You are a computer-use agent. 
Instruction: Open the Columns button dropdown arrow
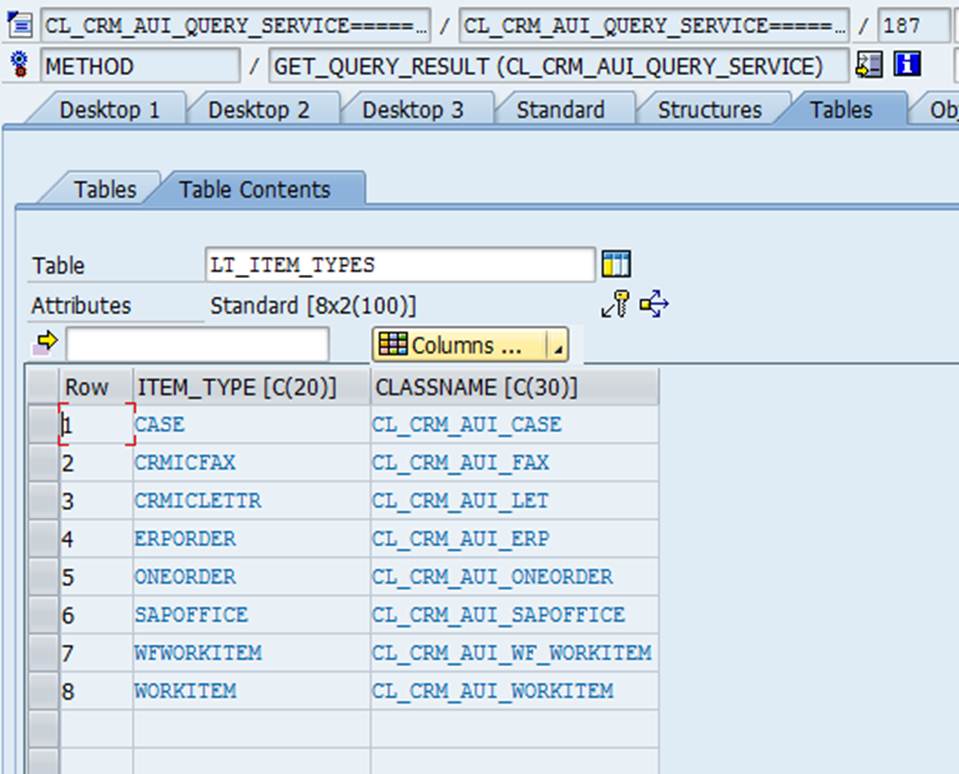pos(558,346)
